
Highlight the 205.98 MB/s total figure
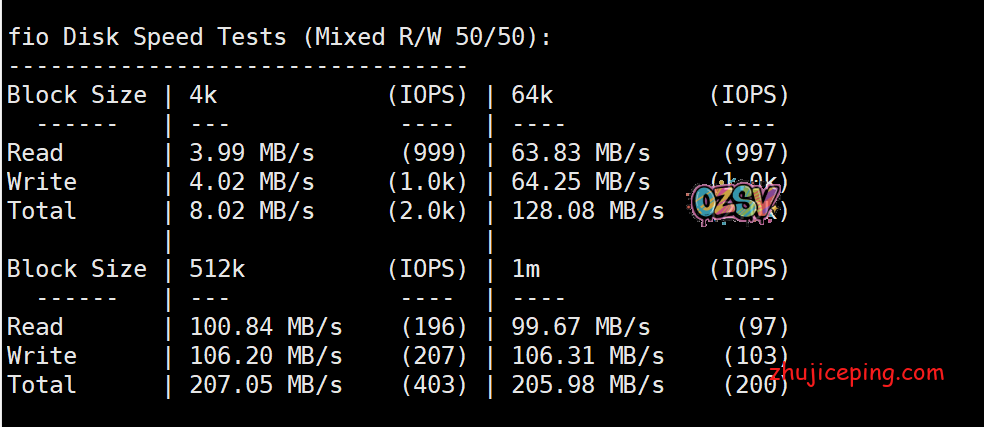588,385
